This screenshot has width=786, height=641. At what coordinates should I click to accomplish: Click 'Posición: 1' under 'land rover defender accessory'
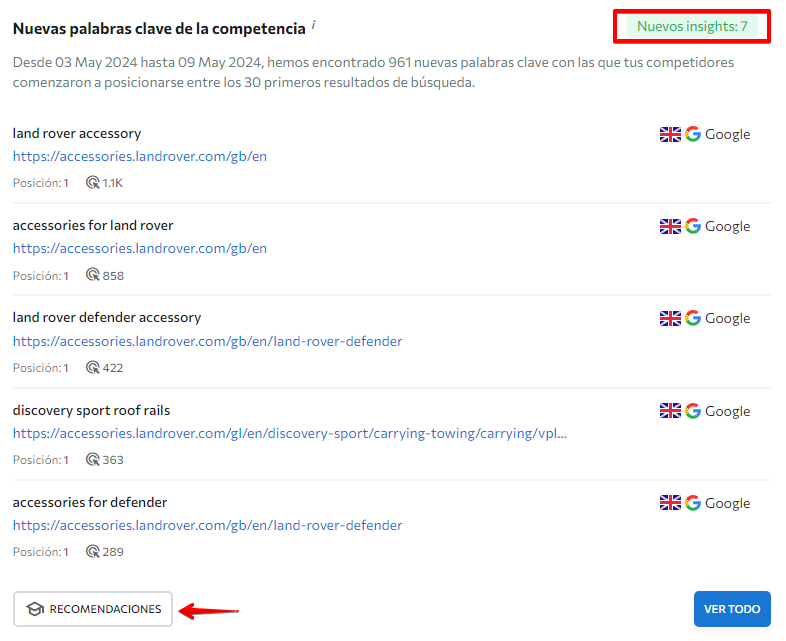(41, 368)
